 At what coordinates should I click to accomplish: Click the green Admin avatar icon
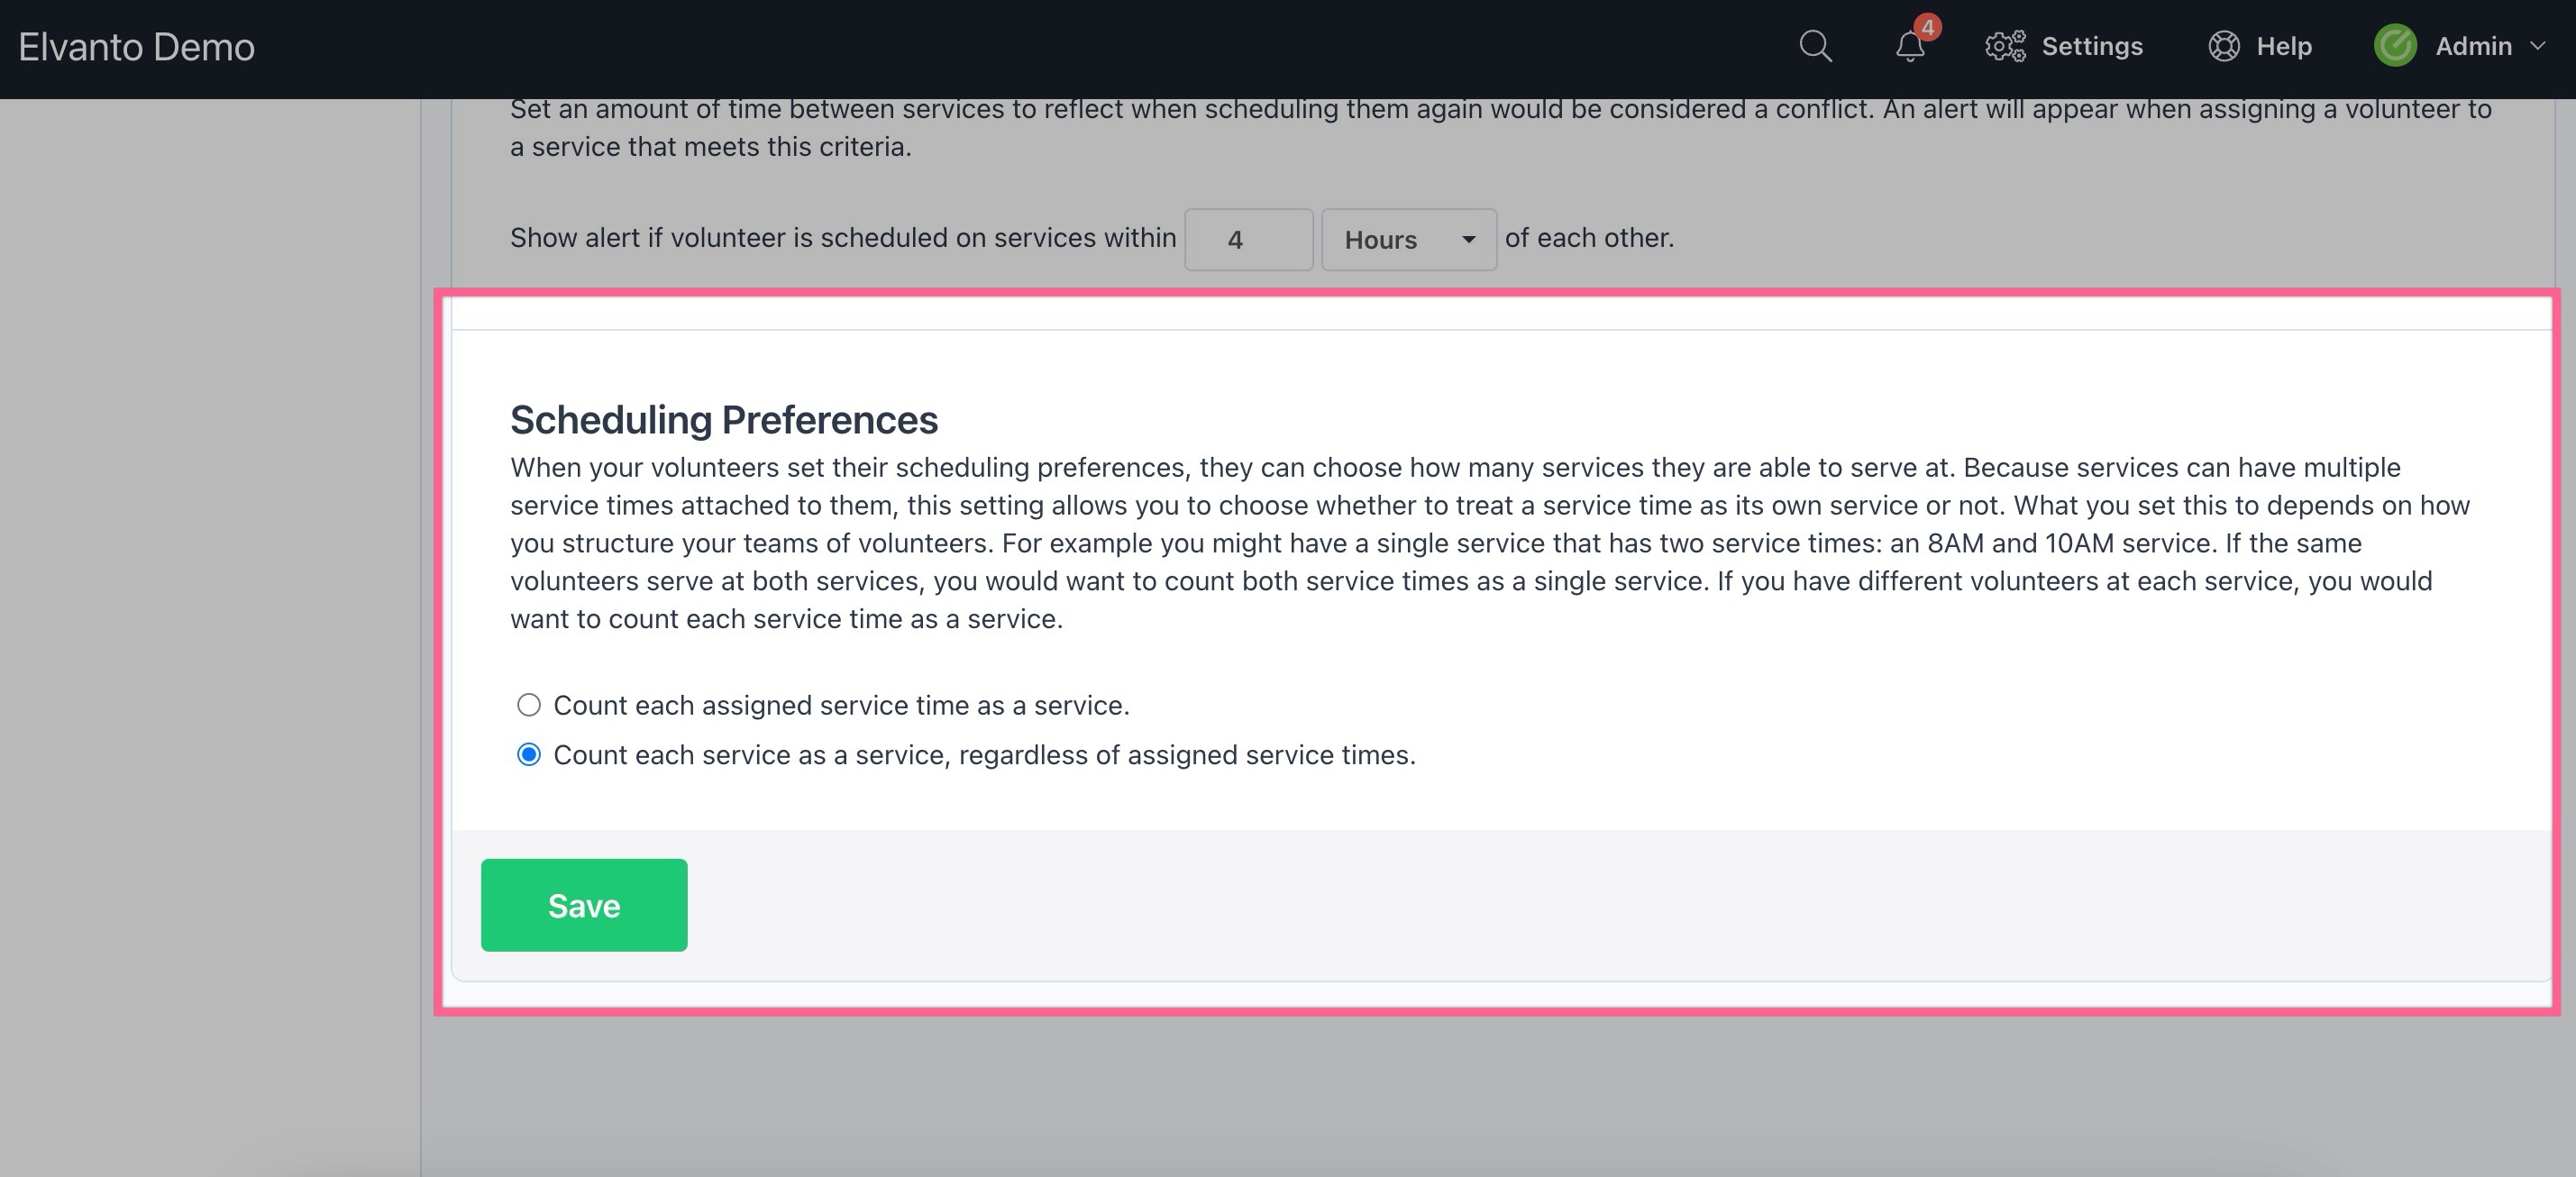pyautogui.click(x=2395, y=46)
